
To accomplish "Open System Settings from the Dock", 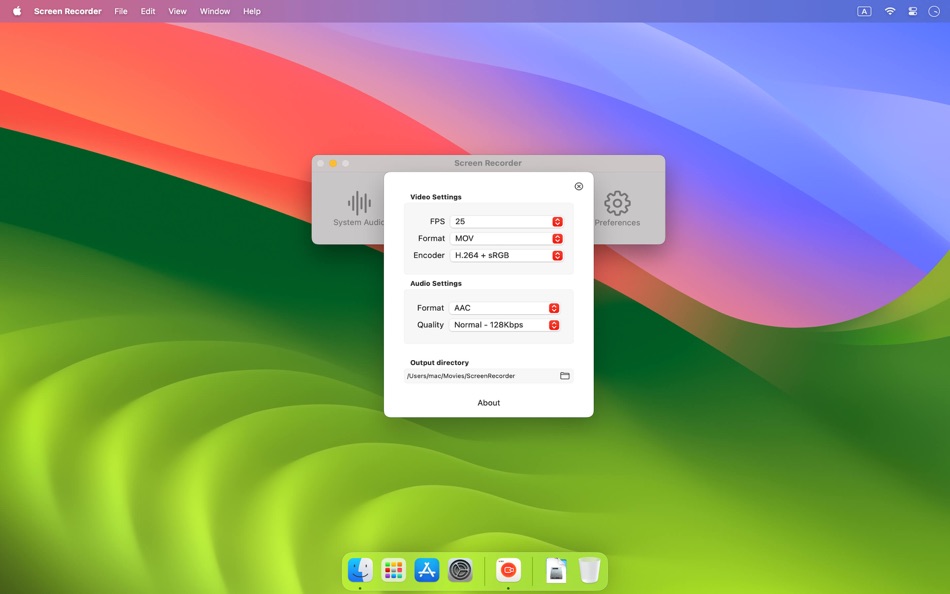I will (x=460, y=570).
